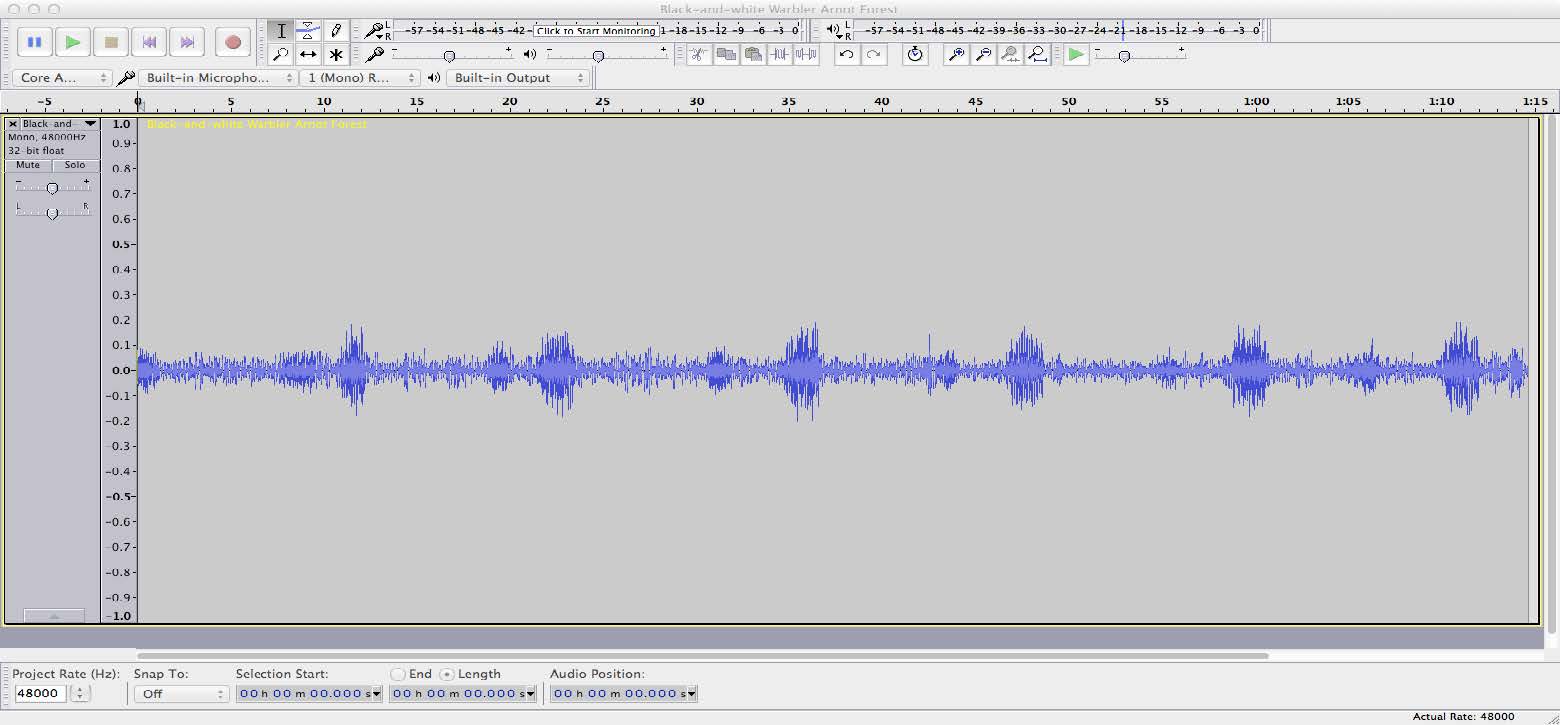This screenshot has height=725, width=1560.
Task: Select the Length radio button
Action: [447, 674]
